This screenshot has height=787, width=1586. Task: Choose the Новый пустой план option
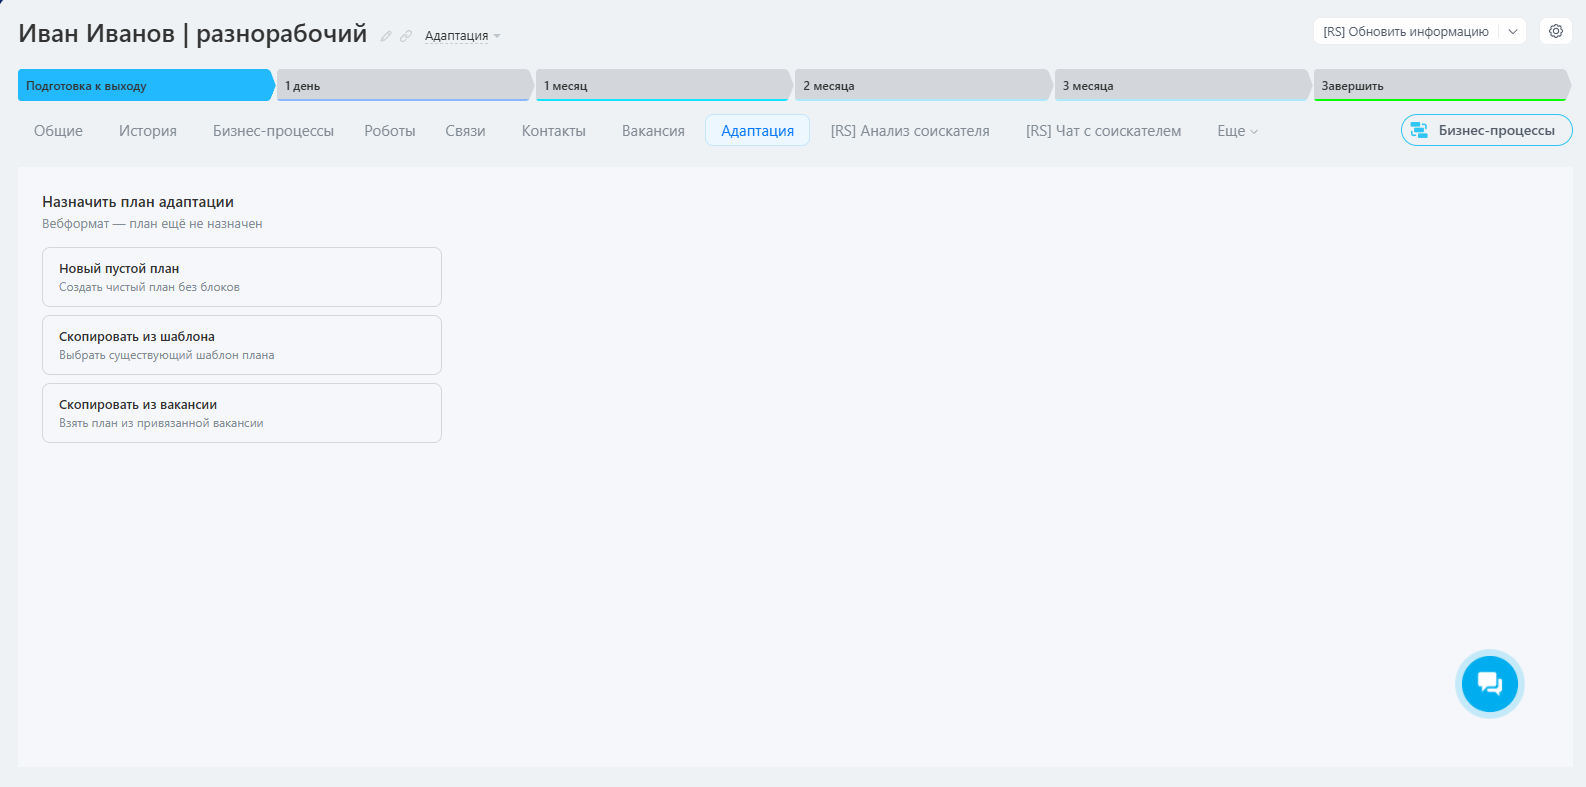[x=241, y=277]
